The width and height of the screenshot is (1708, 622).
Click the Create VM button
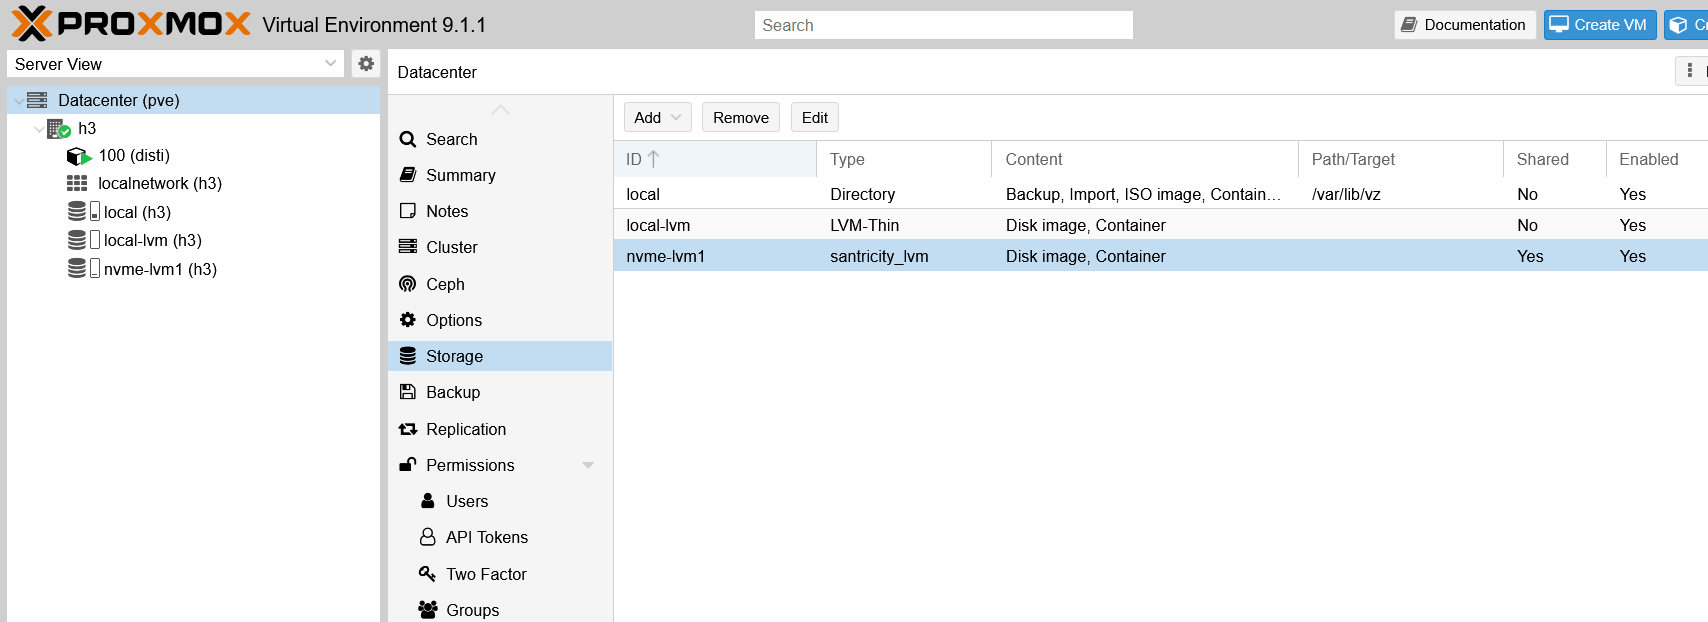[x=1600, y=25]
